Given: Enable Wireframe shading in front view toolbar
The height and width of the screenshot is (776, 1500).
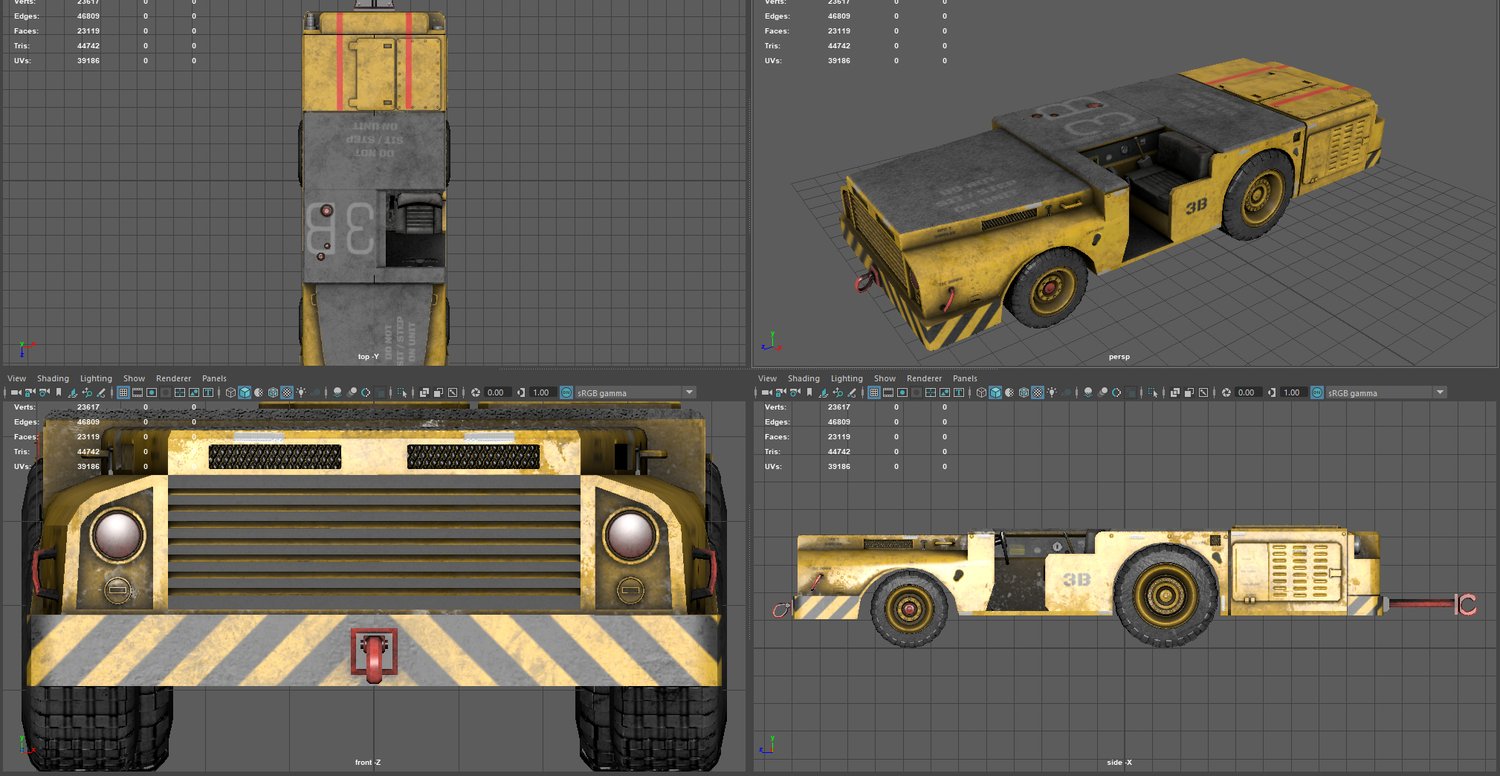Looking at the screenshot, I should [229, 393].
